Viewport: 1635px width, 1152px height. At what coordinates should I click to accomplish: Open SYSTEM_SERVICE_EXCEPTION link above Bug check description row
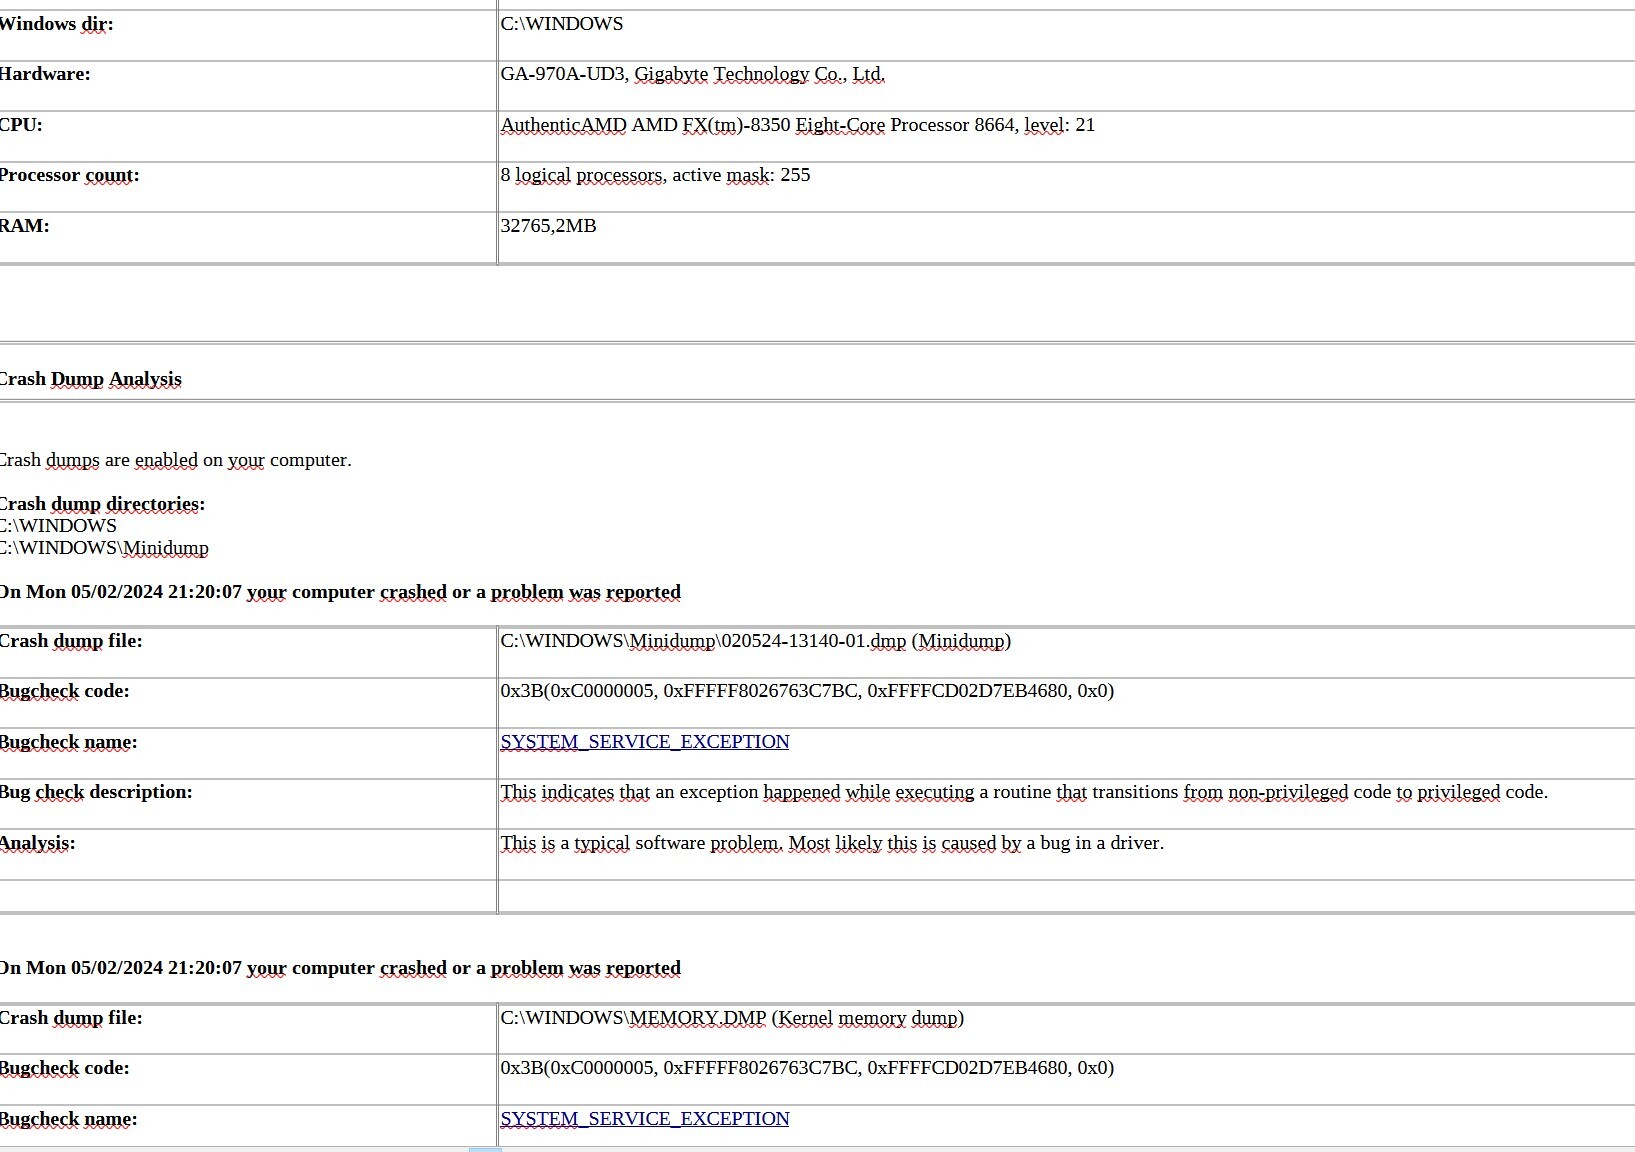point(645,742)
